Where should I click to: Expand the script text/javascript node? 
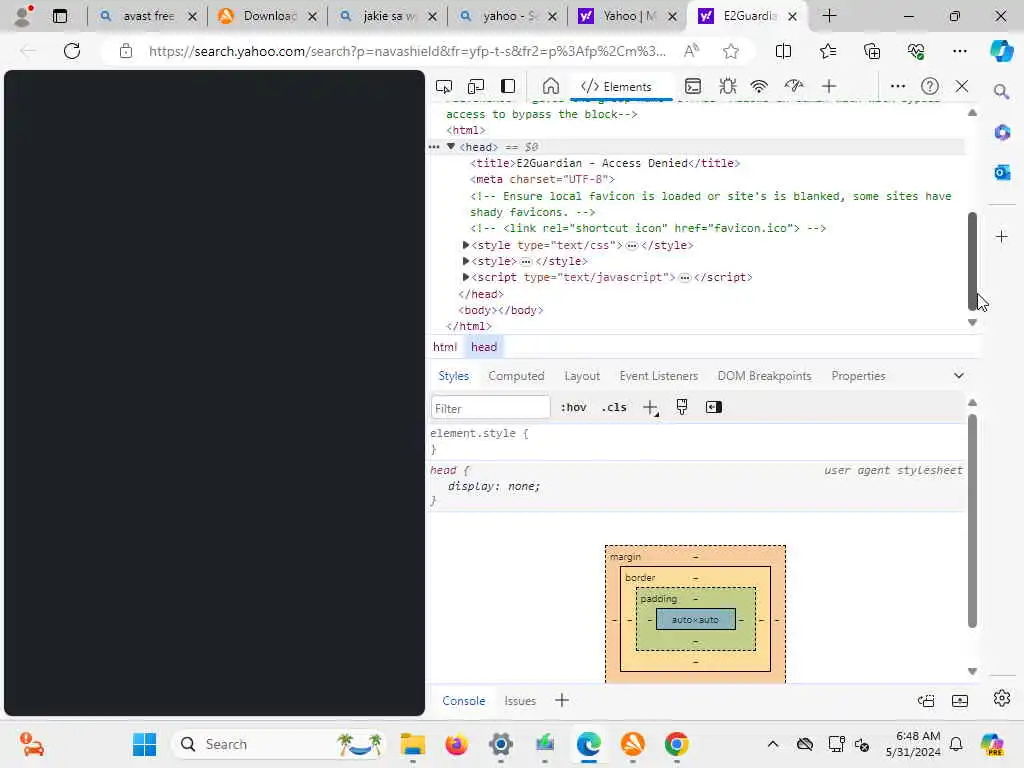466,277
